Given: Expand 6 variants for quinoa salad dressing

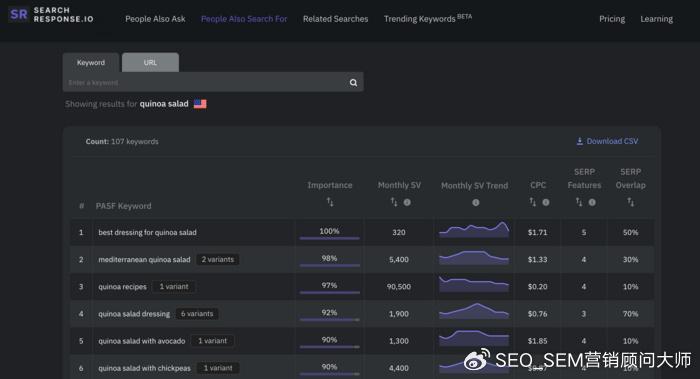Looking at the screenshot, I should [x=197, y=314].
